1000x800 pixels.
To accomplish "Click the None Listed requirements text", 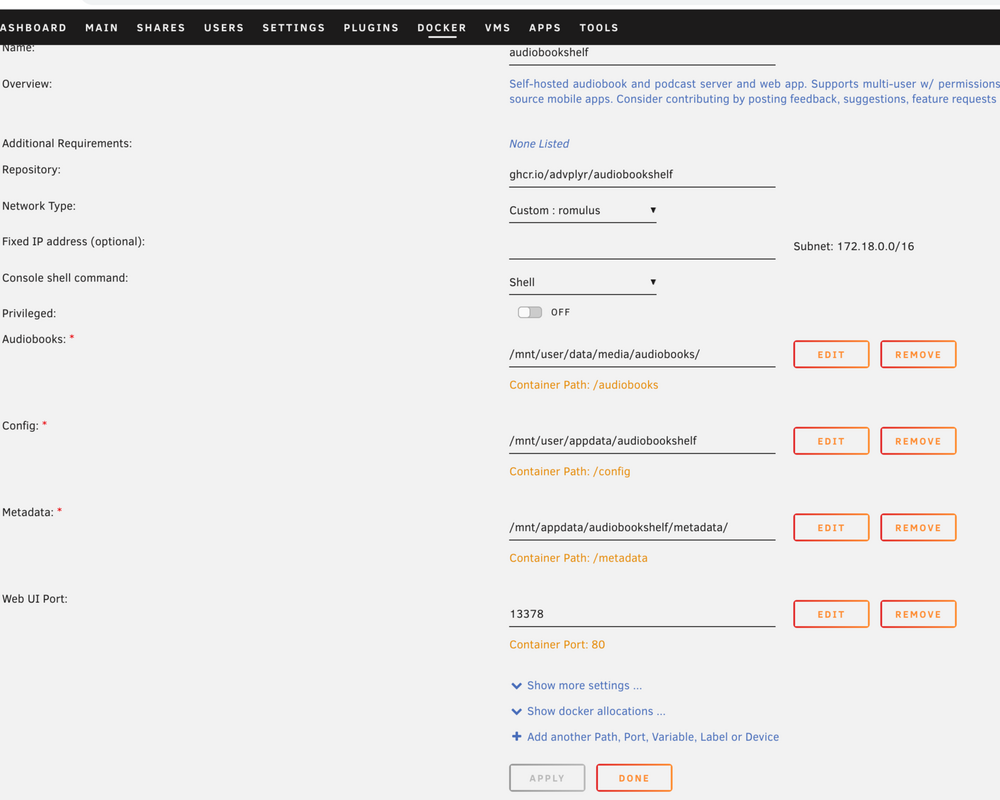I will pyautogui.click(x=539, y=144).
